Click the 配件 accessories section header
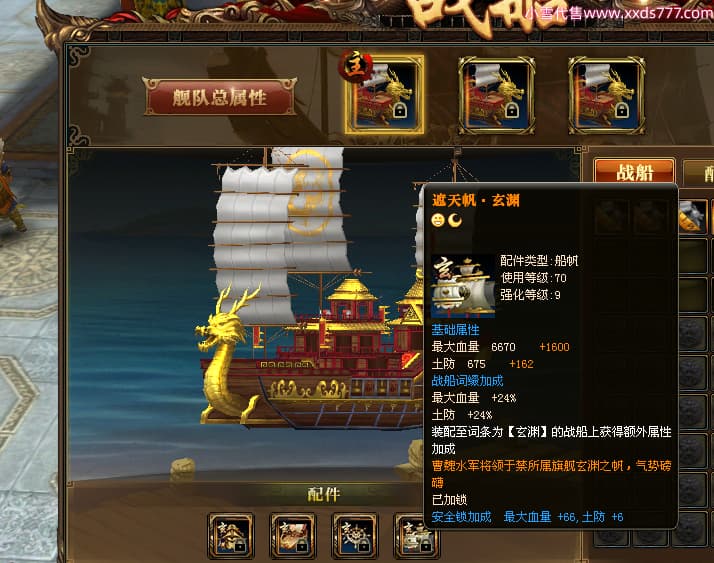714x563 pixels. tap(323, 494)
